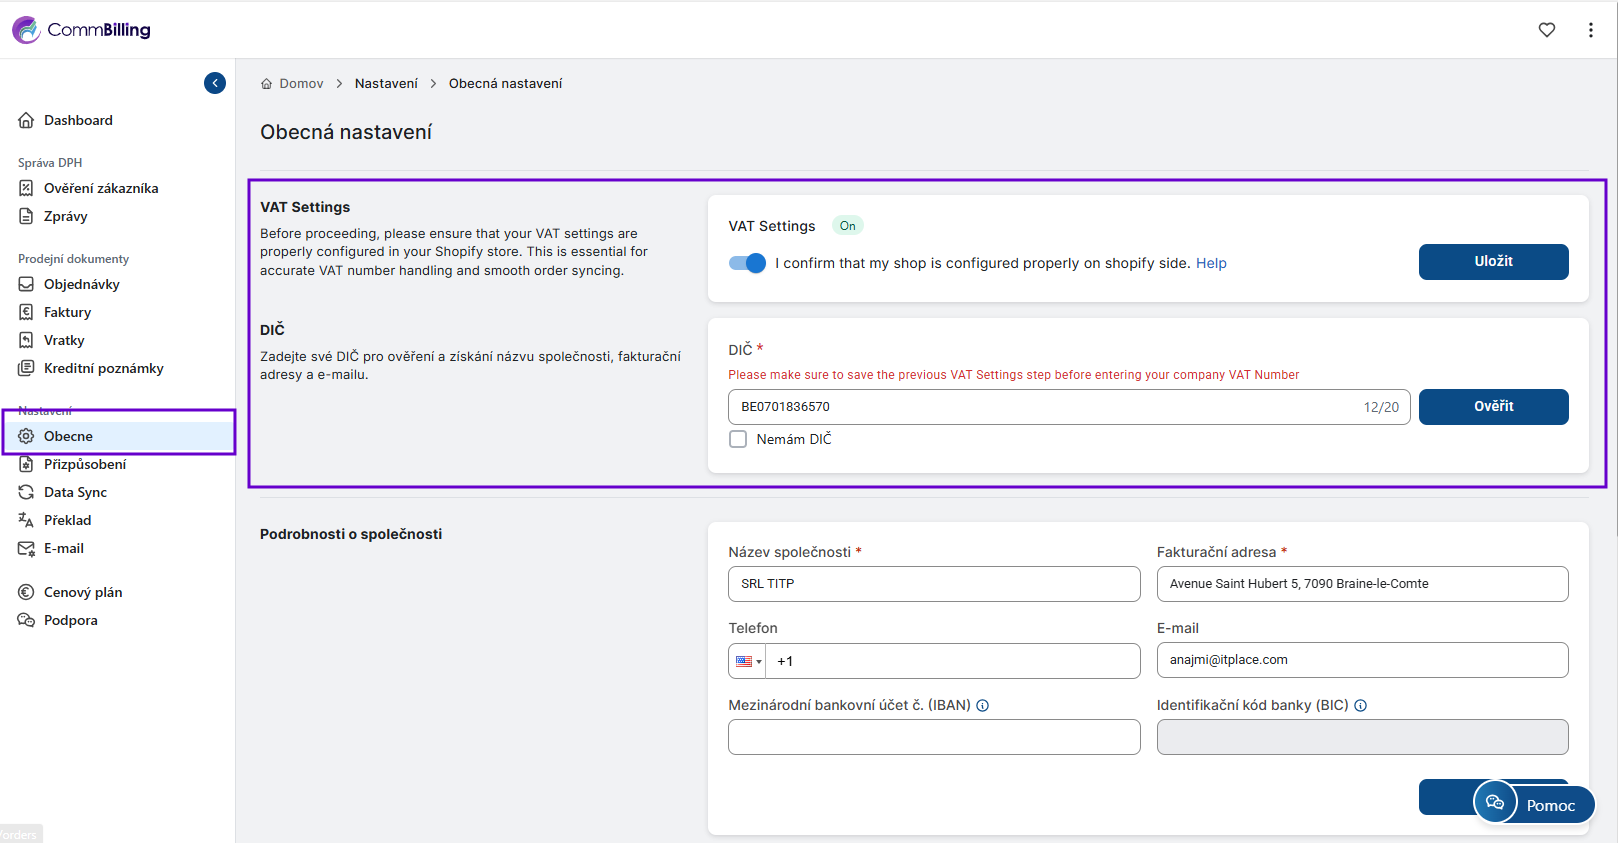Click the CommBilling logo
Image resolution: width=1618 pixels, height=843 pixels.
coord(82,30)
